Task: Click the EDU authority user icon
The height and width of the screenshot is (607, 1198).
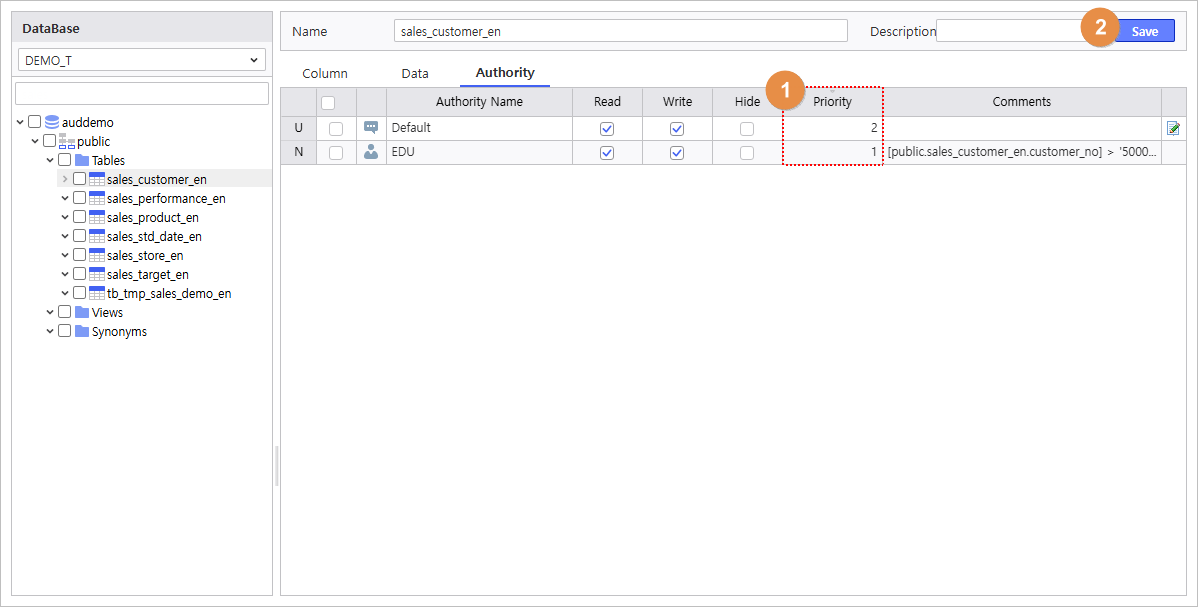Action: [371, 152]
